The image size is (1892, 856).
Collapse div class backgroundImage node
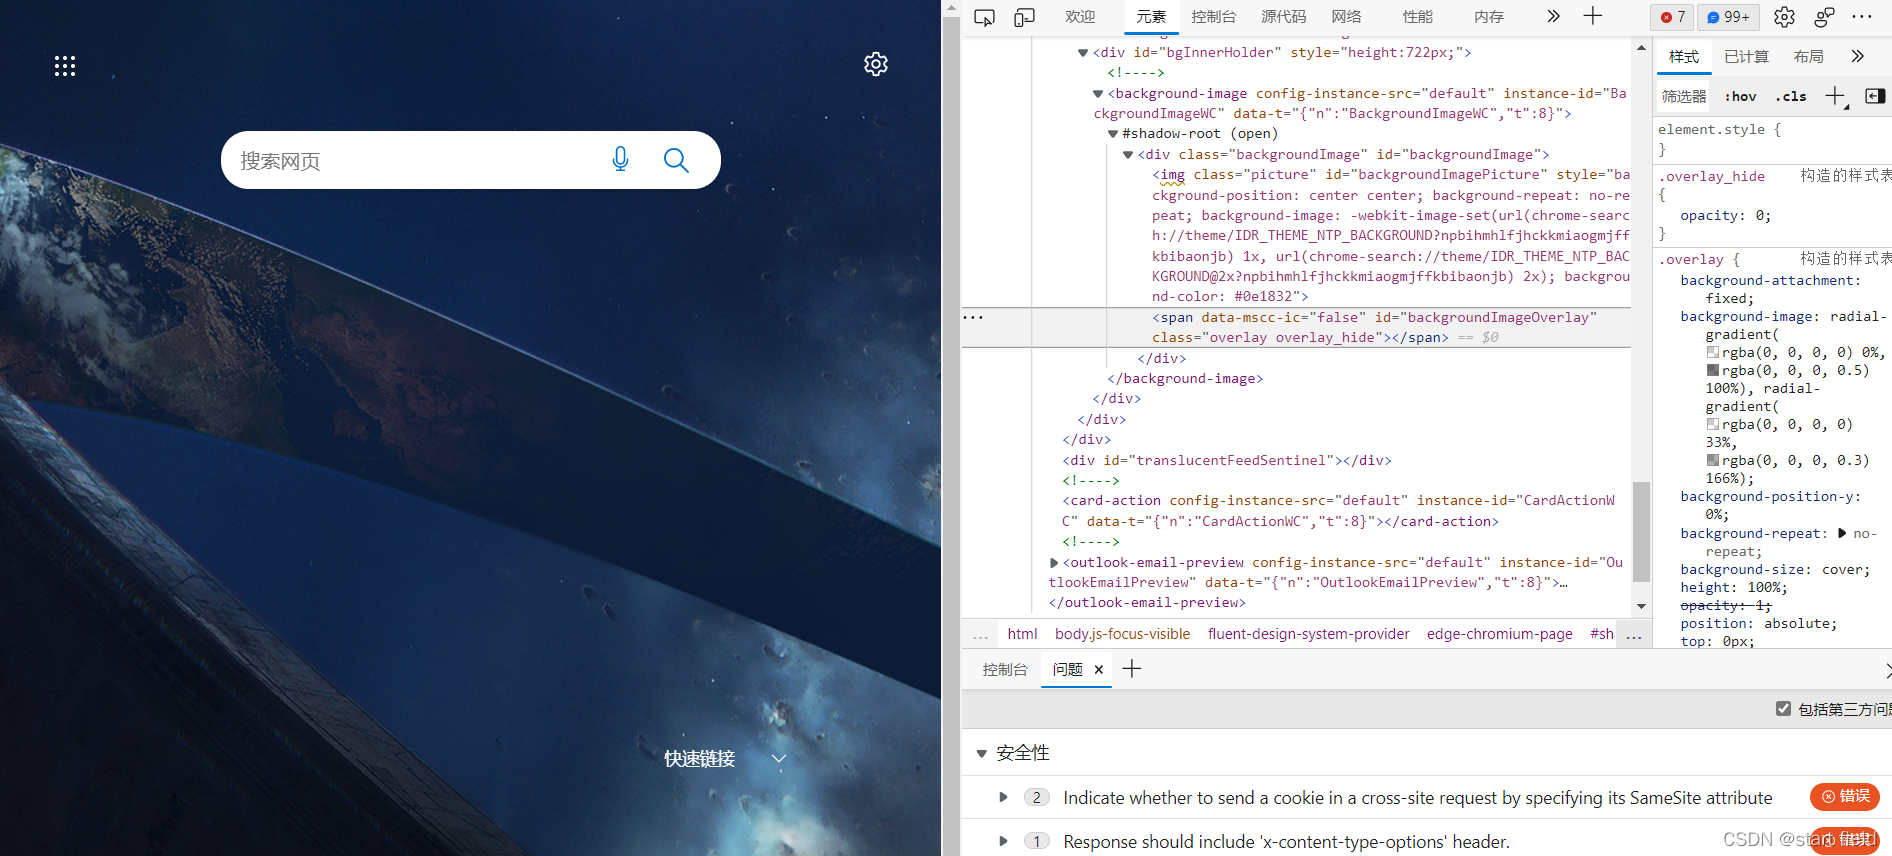pyautogui.click(x=1127, y=155)
